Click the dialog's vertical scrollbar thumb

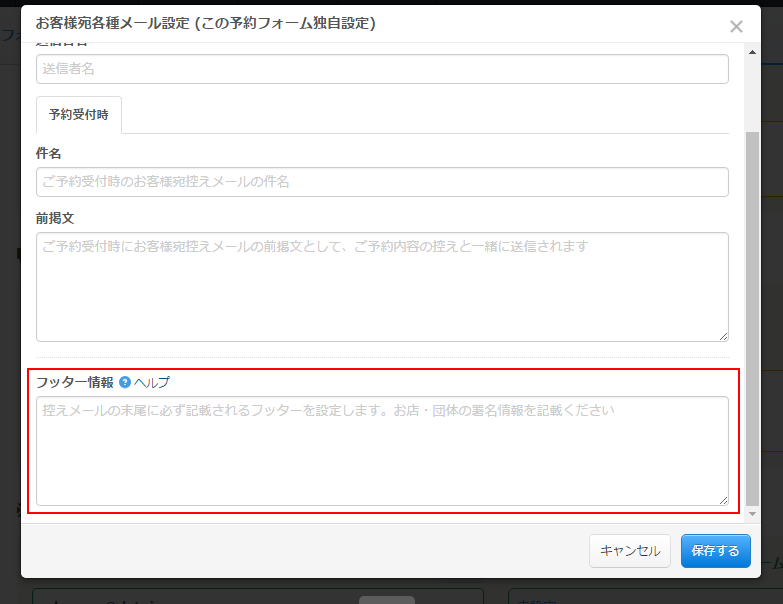[x=752, y=320]
